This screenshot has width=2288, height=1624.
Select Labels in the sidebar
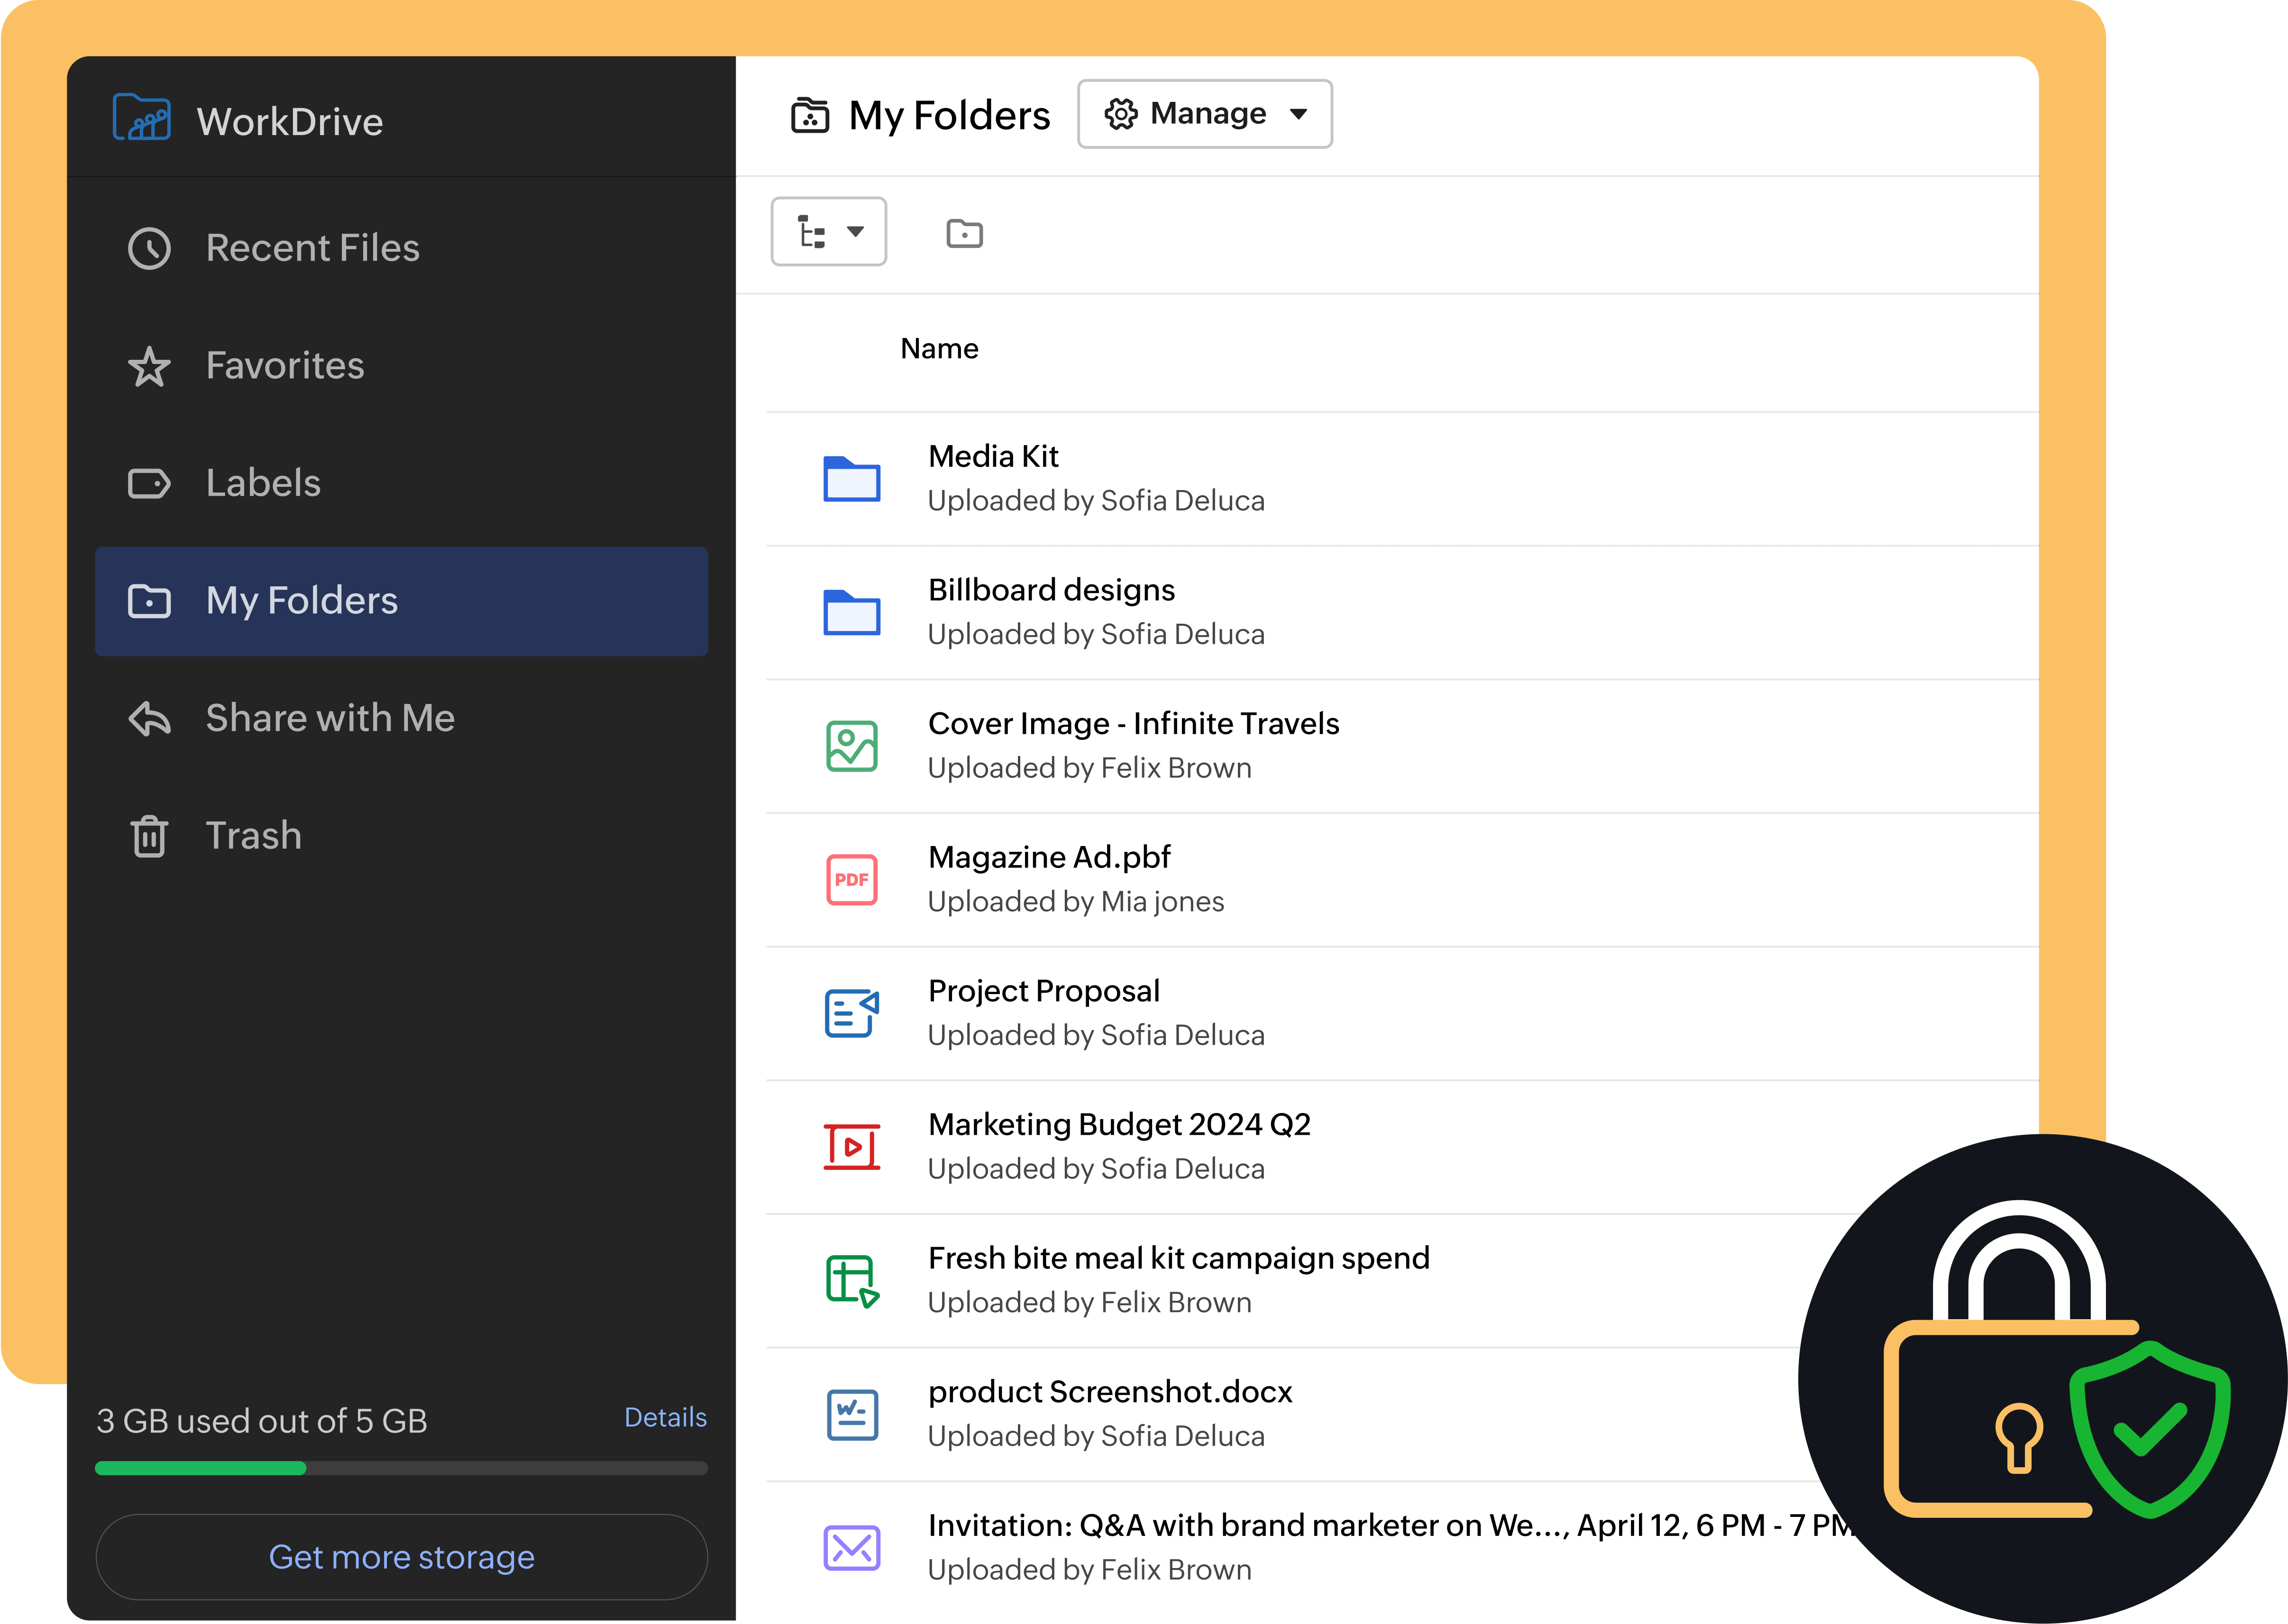click(x=262, y=483)
